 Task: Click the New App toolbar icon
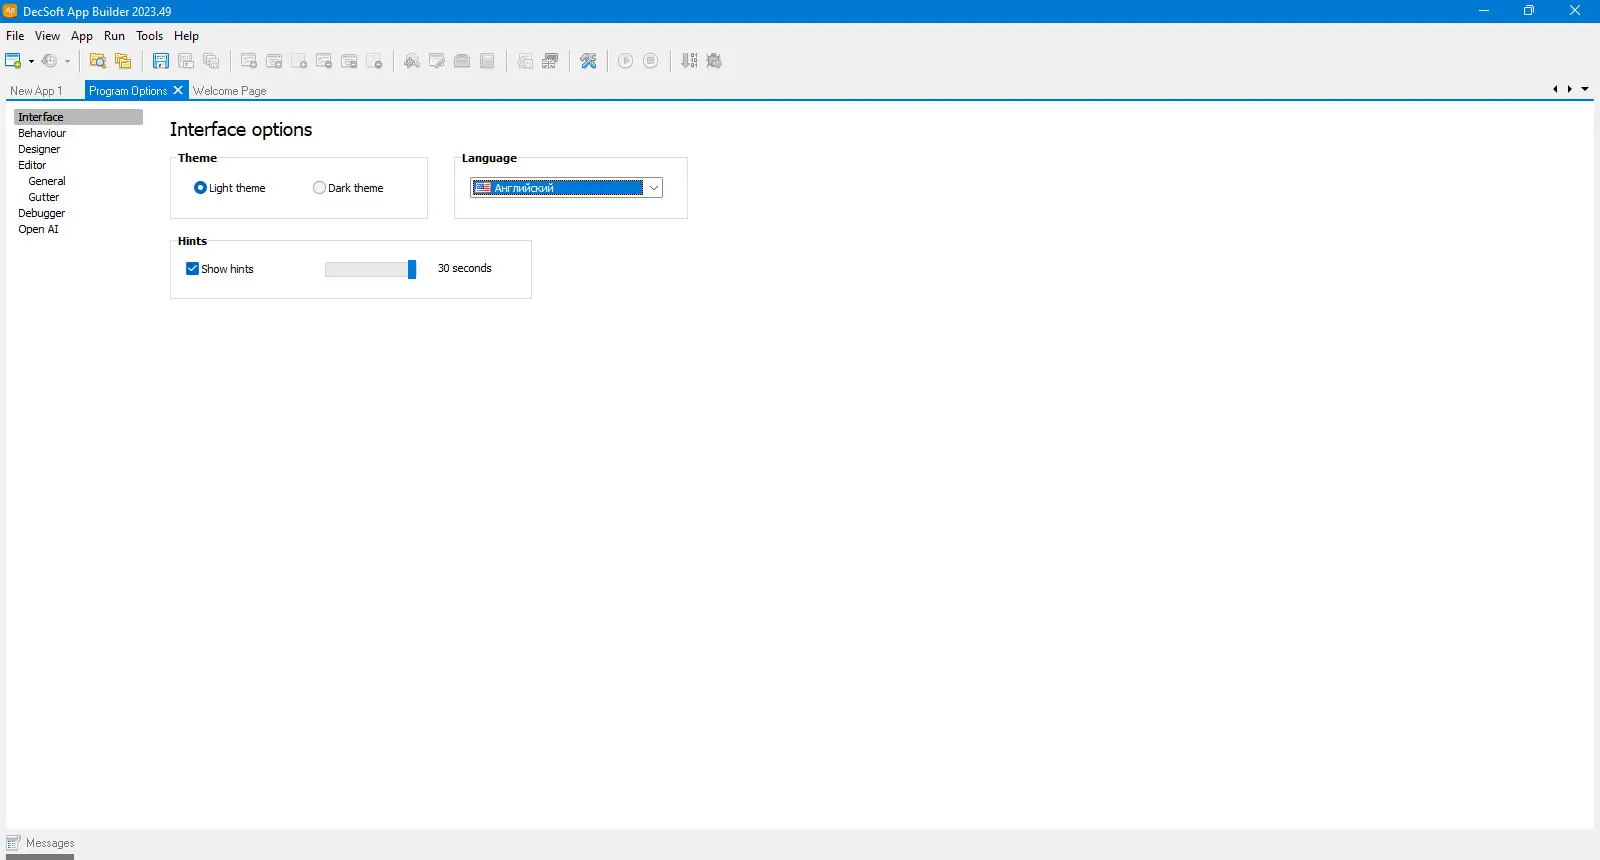click(x=13, y=61)
